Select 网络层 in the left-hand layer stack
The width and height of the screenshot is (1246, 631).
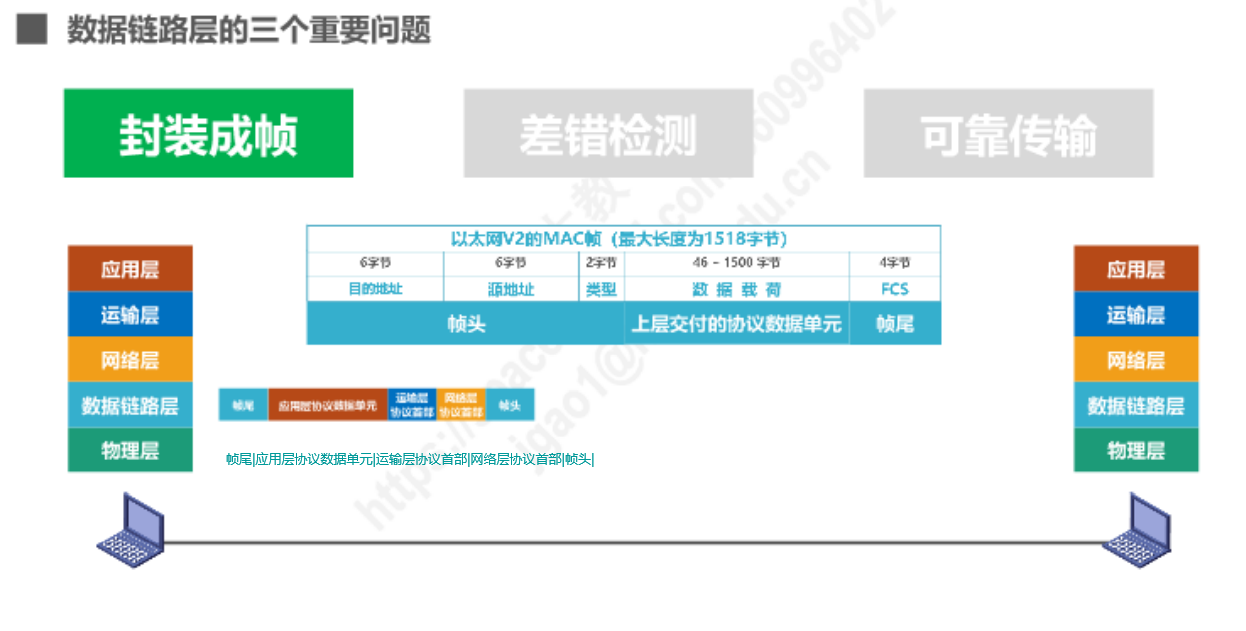(x=130, y=360)
